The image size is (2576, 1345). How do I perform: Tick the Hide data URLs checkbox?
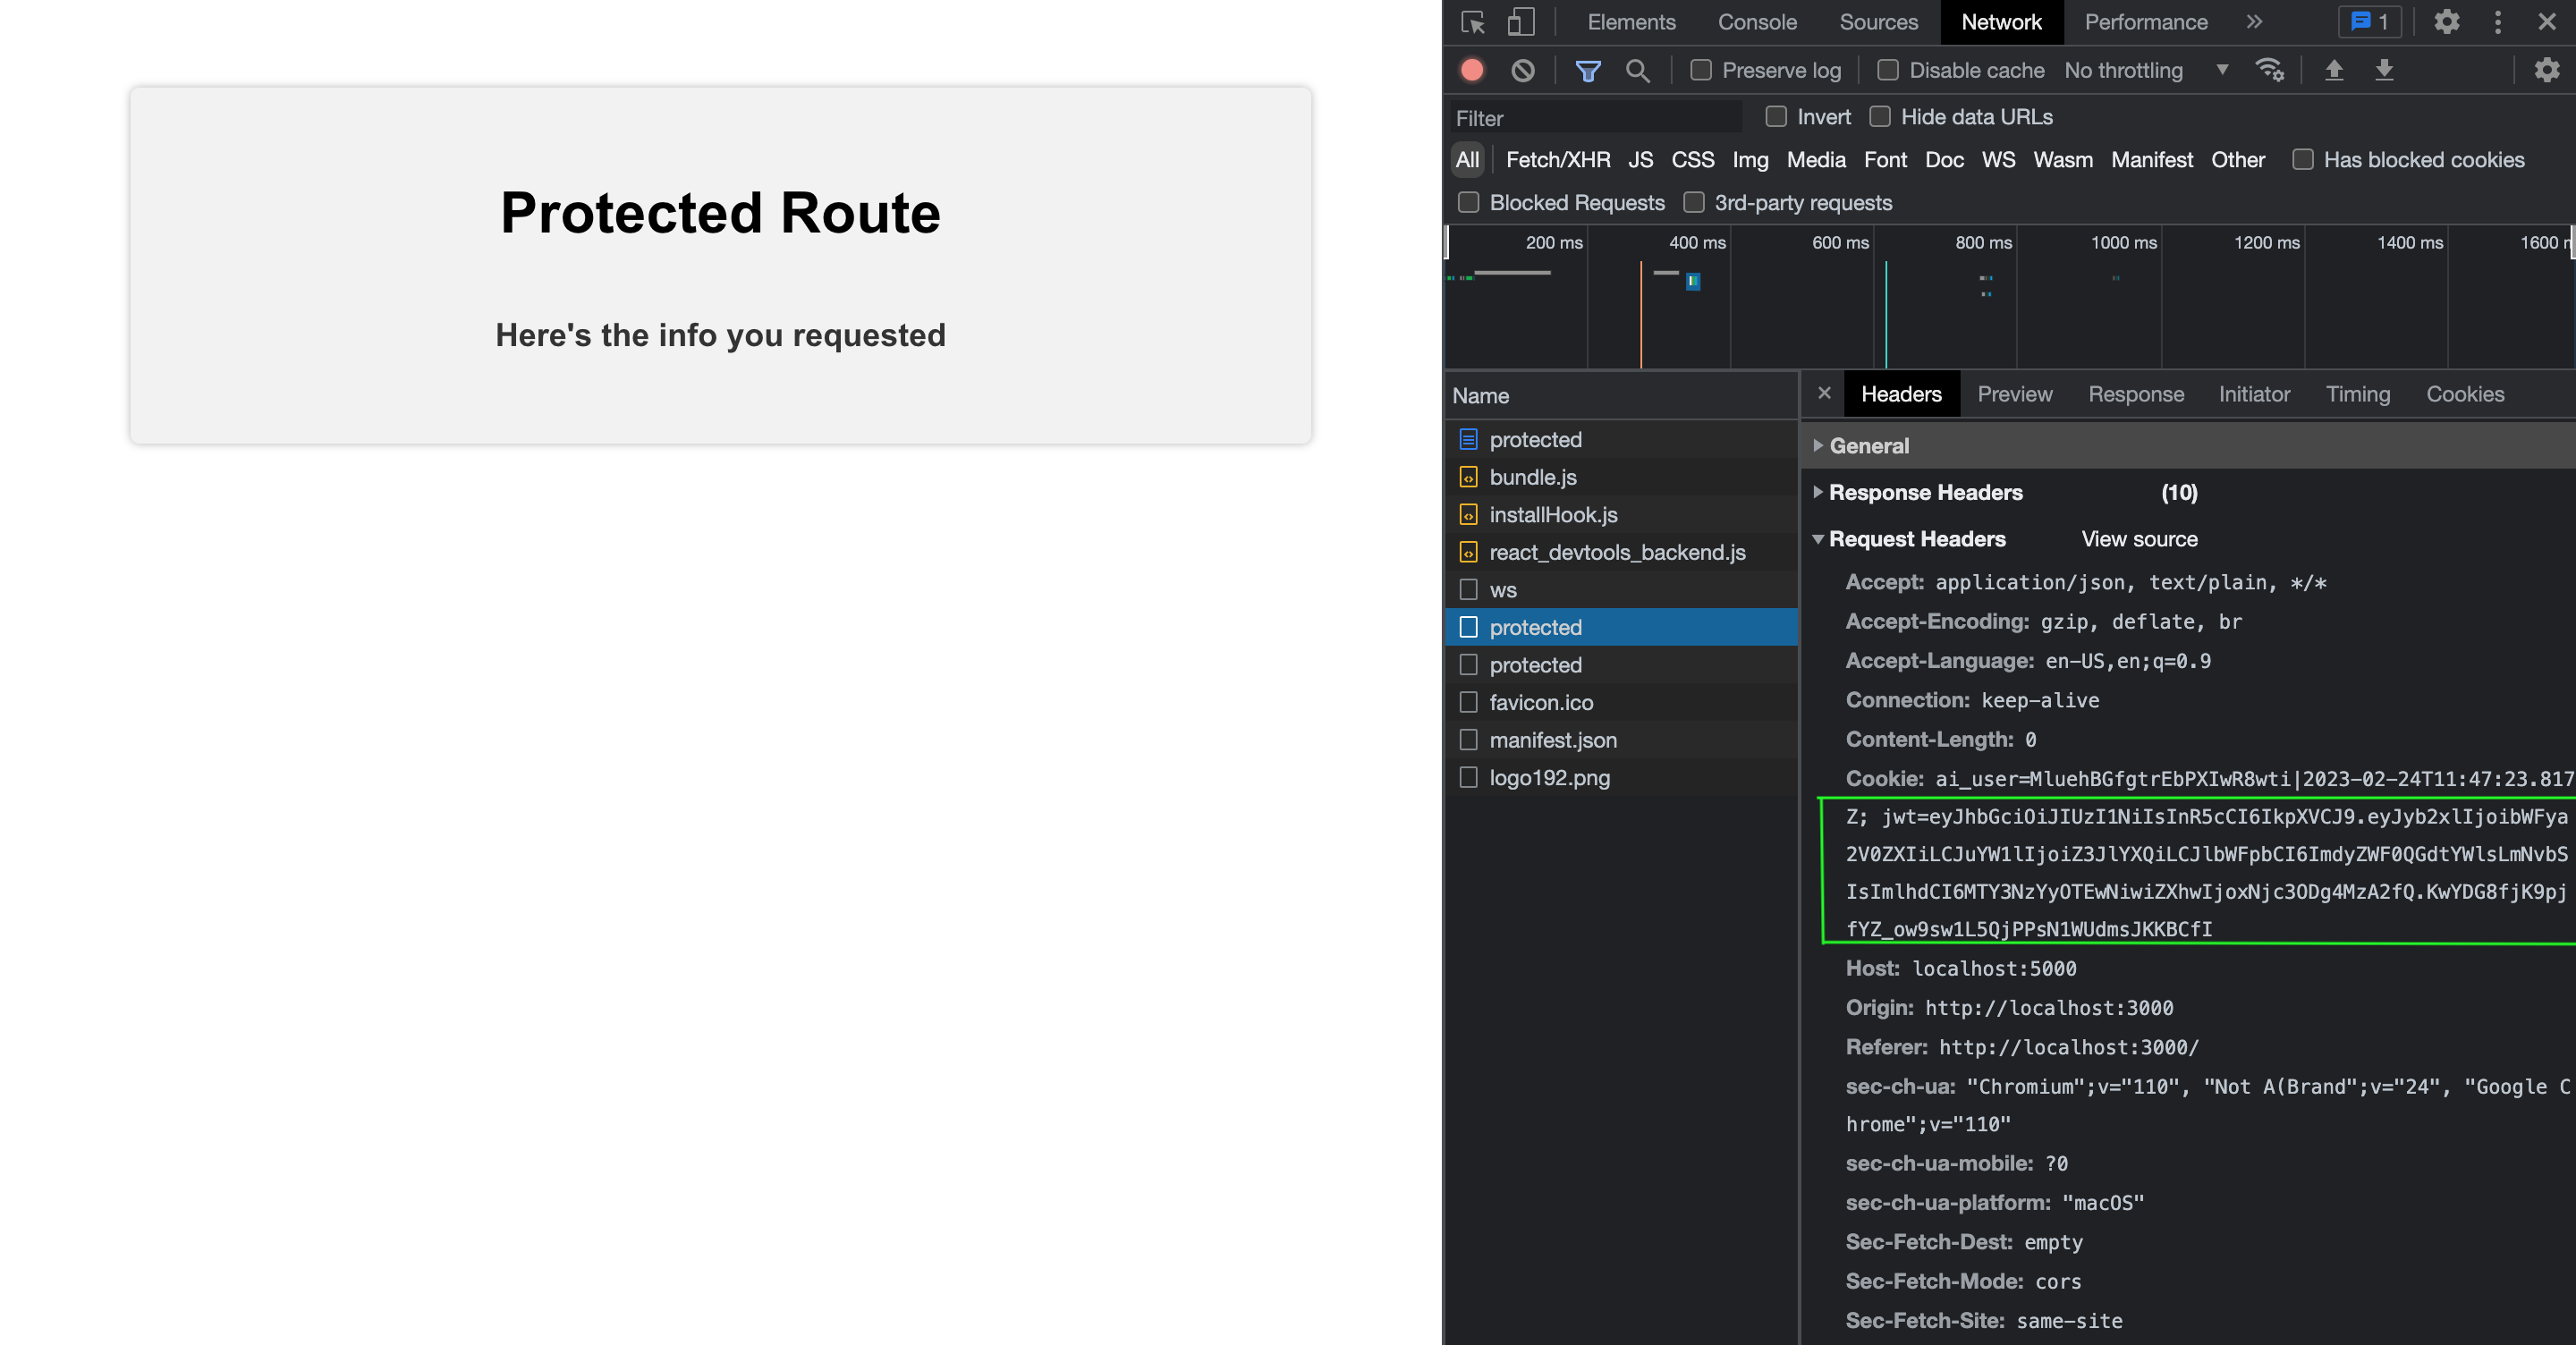pyautogui.click(x=1880, y=117)
